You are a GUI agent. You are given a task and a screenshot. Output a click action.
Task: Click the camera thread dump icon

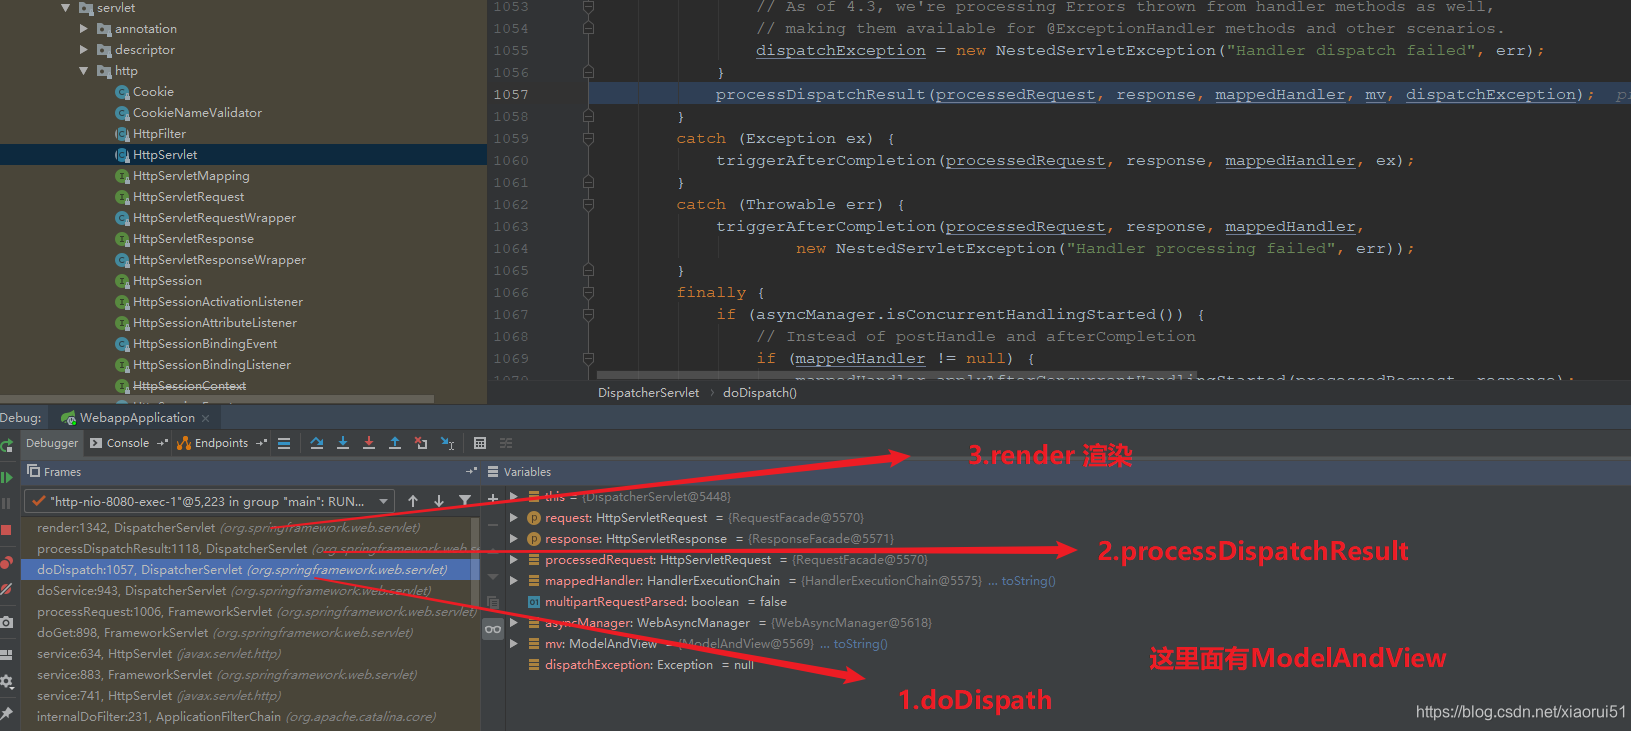pos(7,622)
